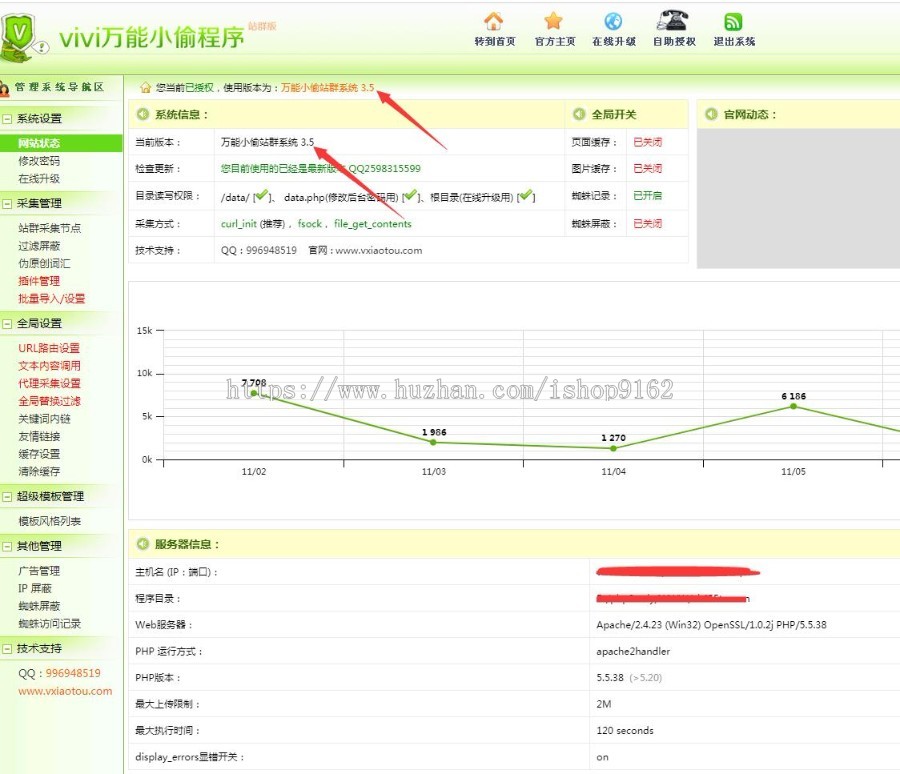This screenshot has width=900, height=774.
Task: Click 清除缓存 in sidebar
Action: tap(39, 471)
